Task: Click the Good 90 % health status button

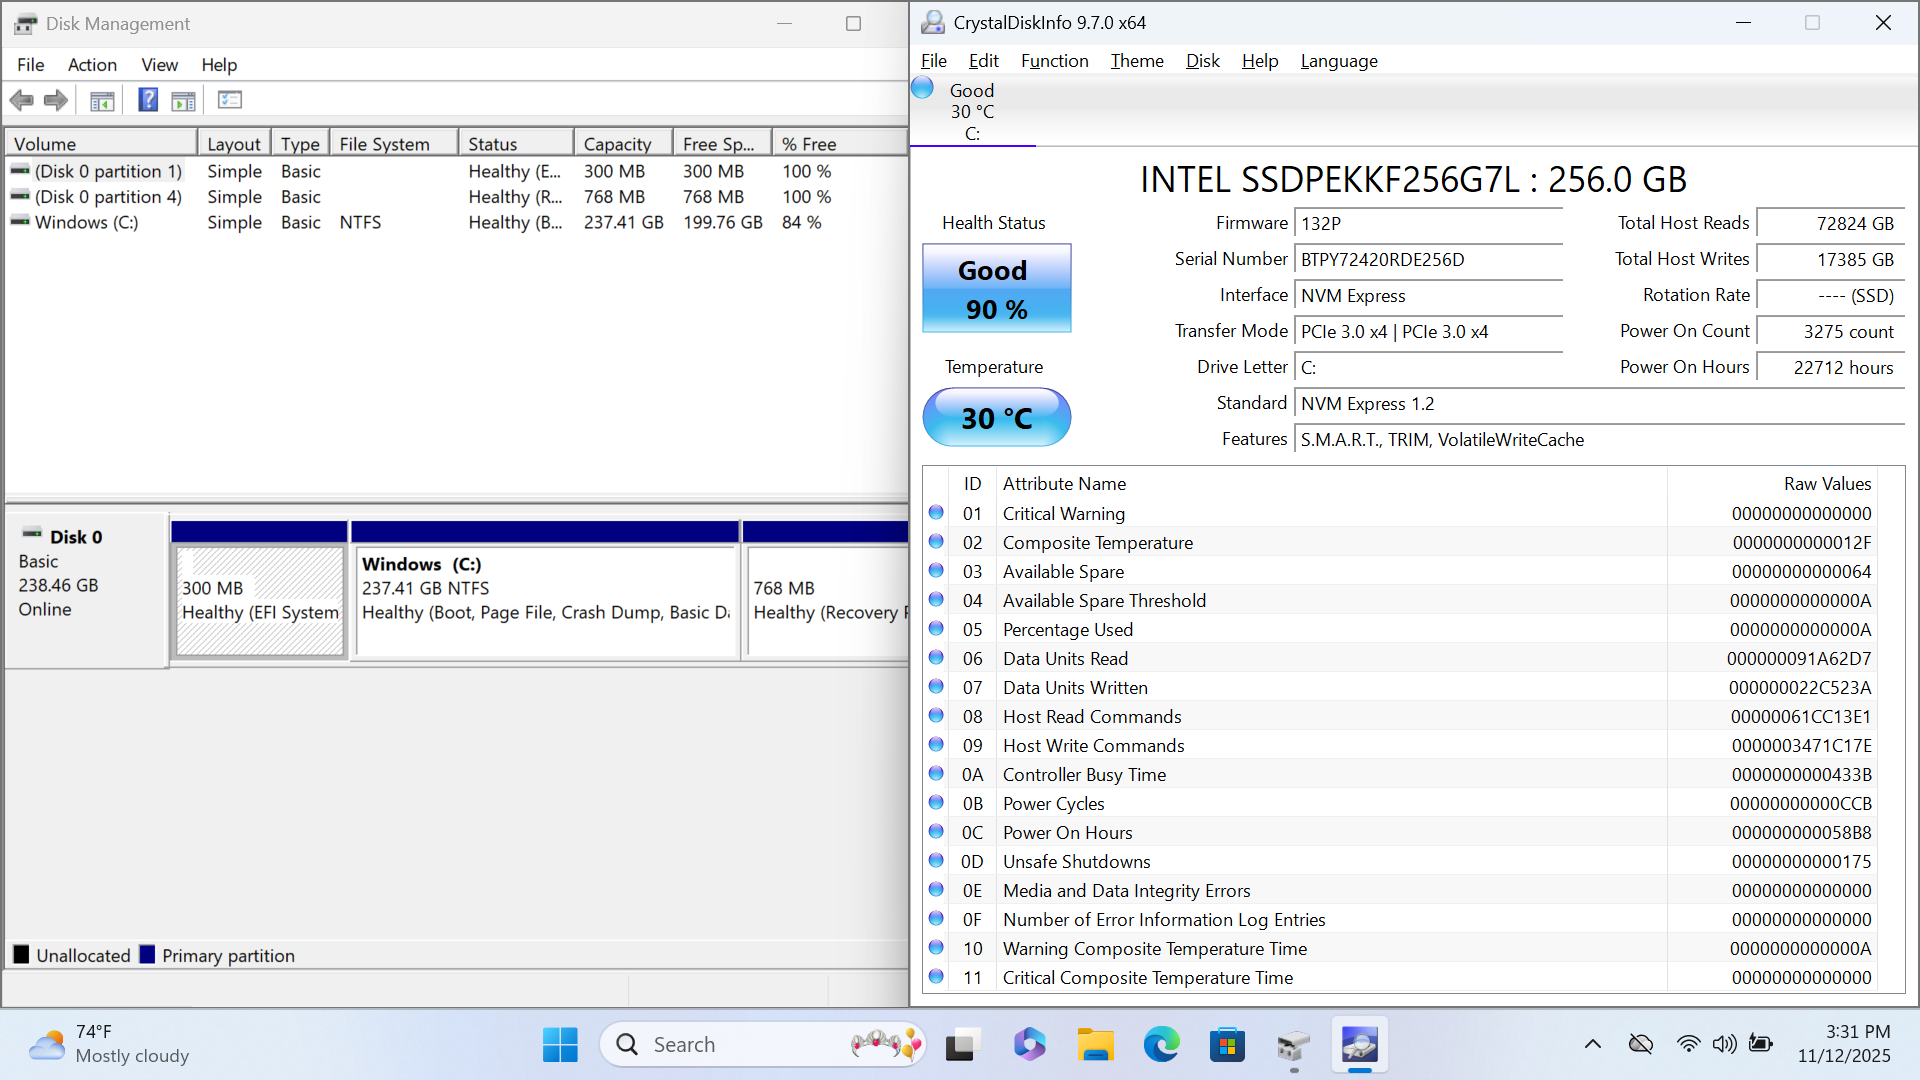Action: pyautogui.click(x=996, y=289)
